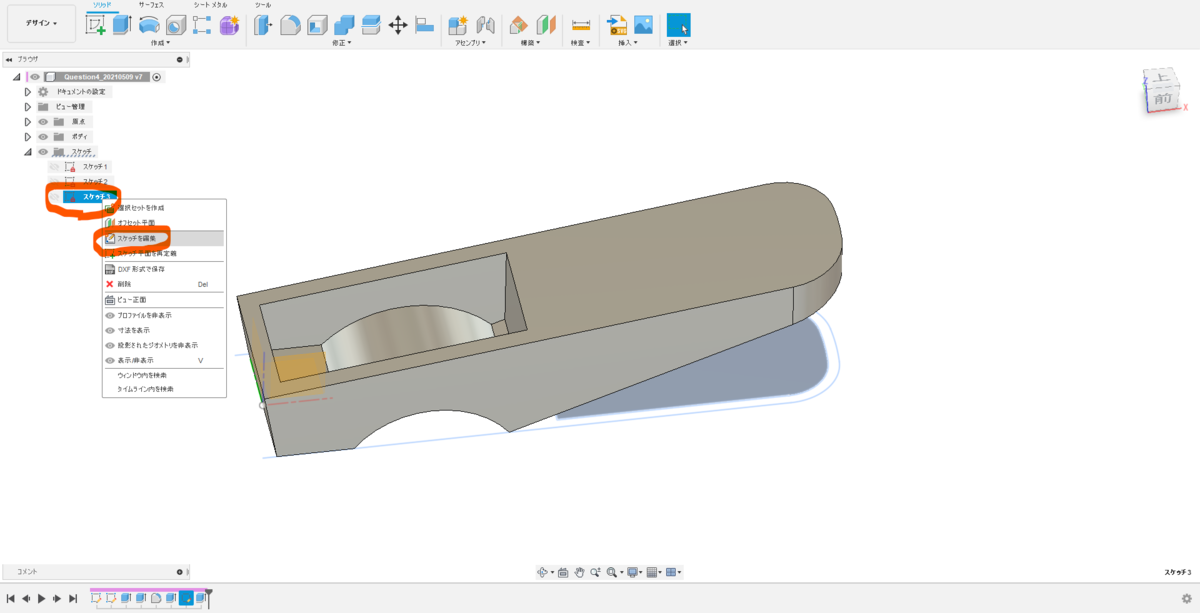Switch to the サーフェス tab
Viewport: 1200px width, 613px height.
[152, 5]
